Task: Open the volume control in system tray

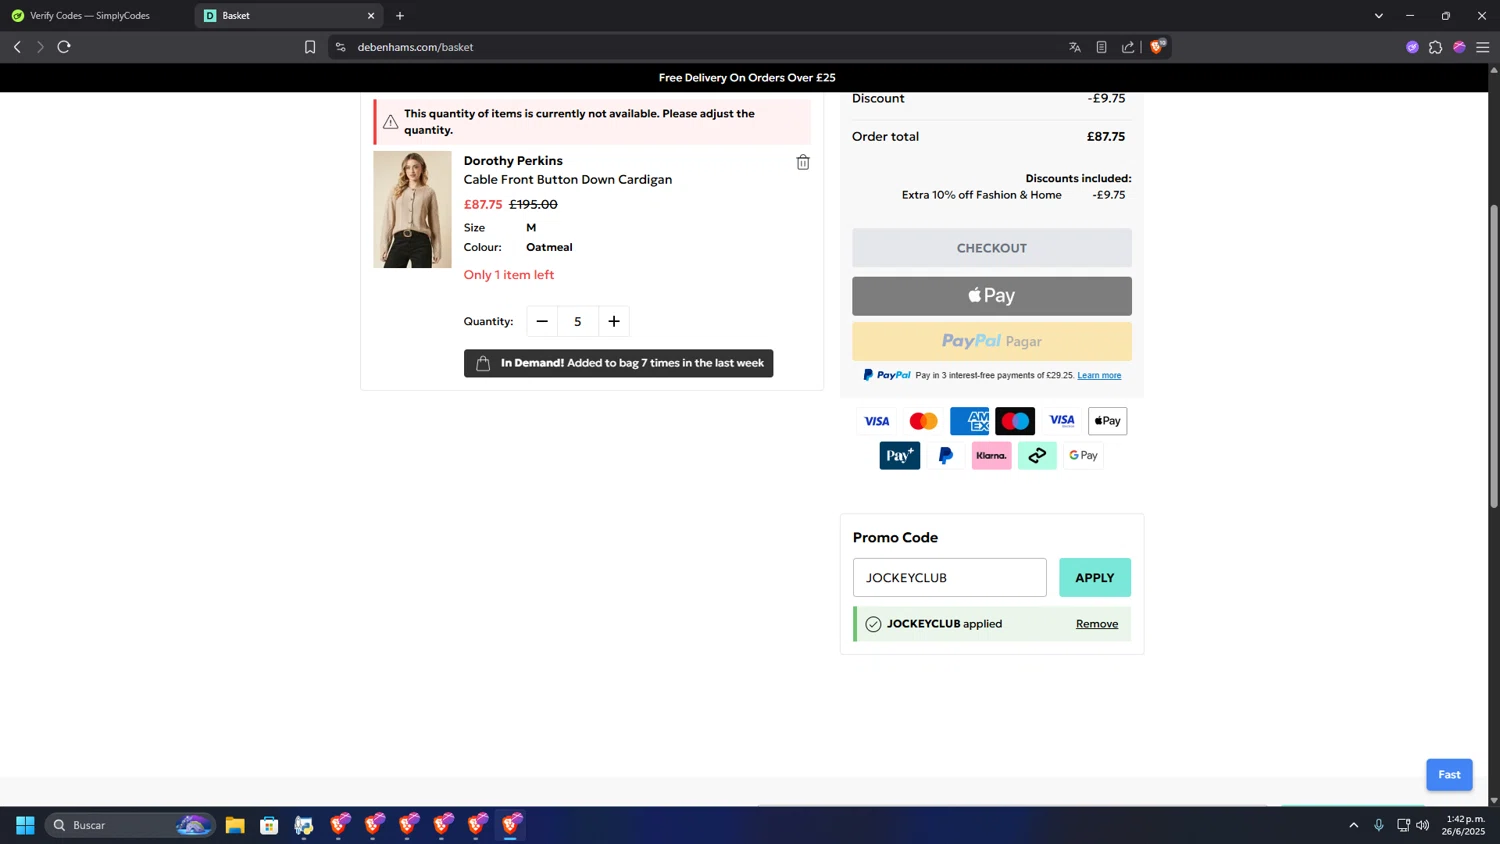Action: [x=1423, y=825]
